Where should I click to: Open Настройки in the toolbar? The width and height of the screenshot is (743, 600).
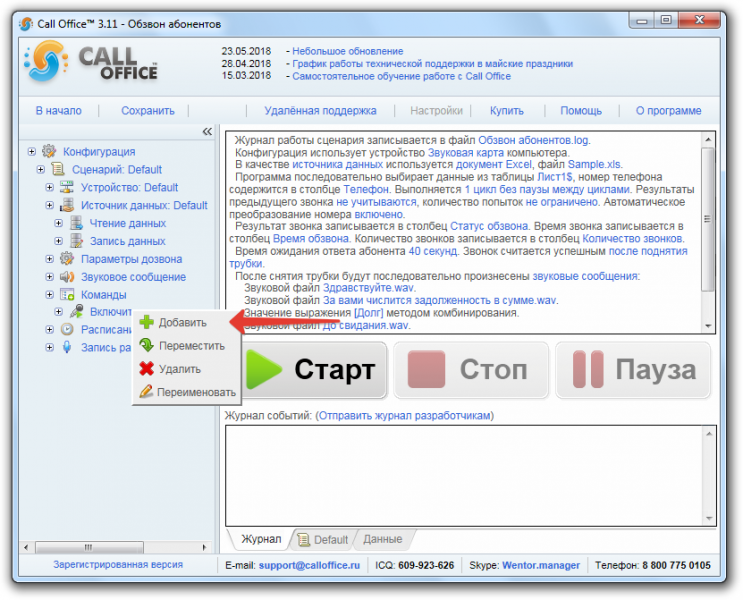click(x=436, y=110)
